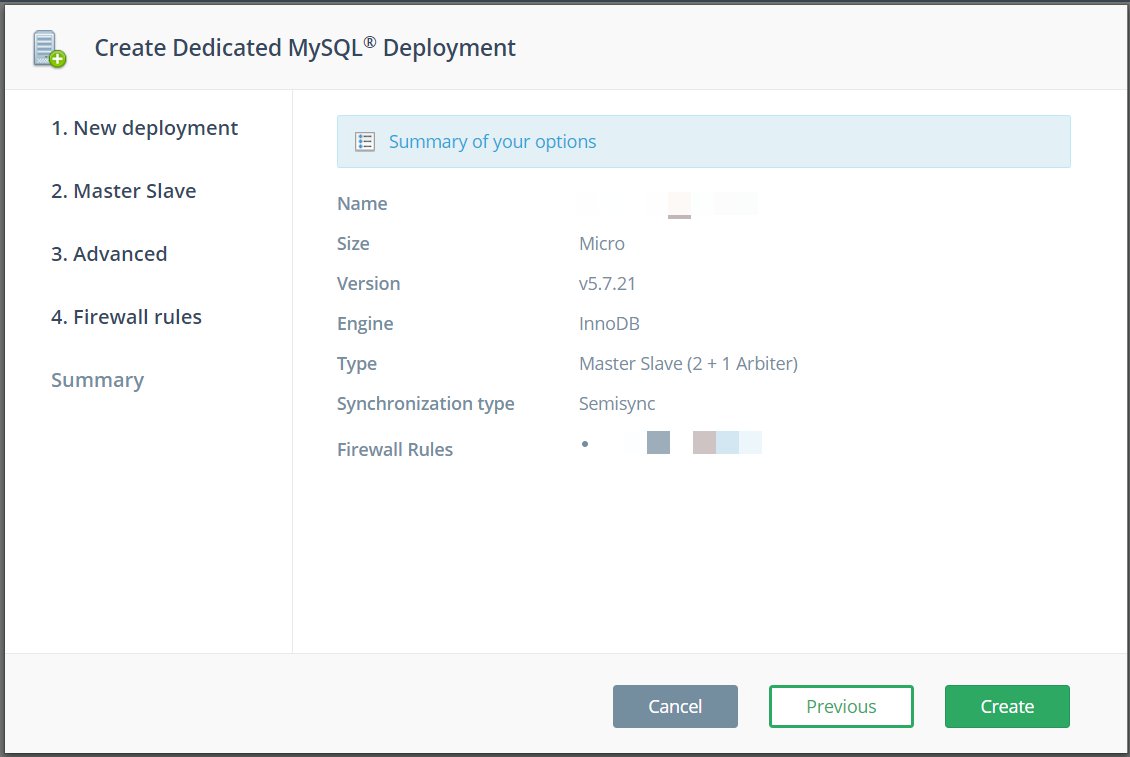
Task: Select the Summary step
Action: pyautogui.click(x=97, y=380)
